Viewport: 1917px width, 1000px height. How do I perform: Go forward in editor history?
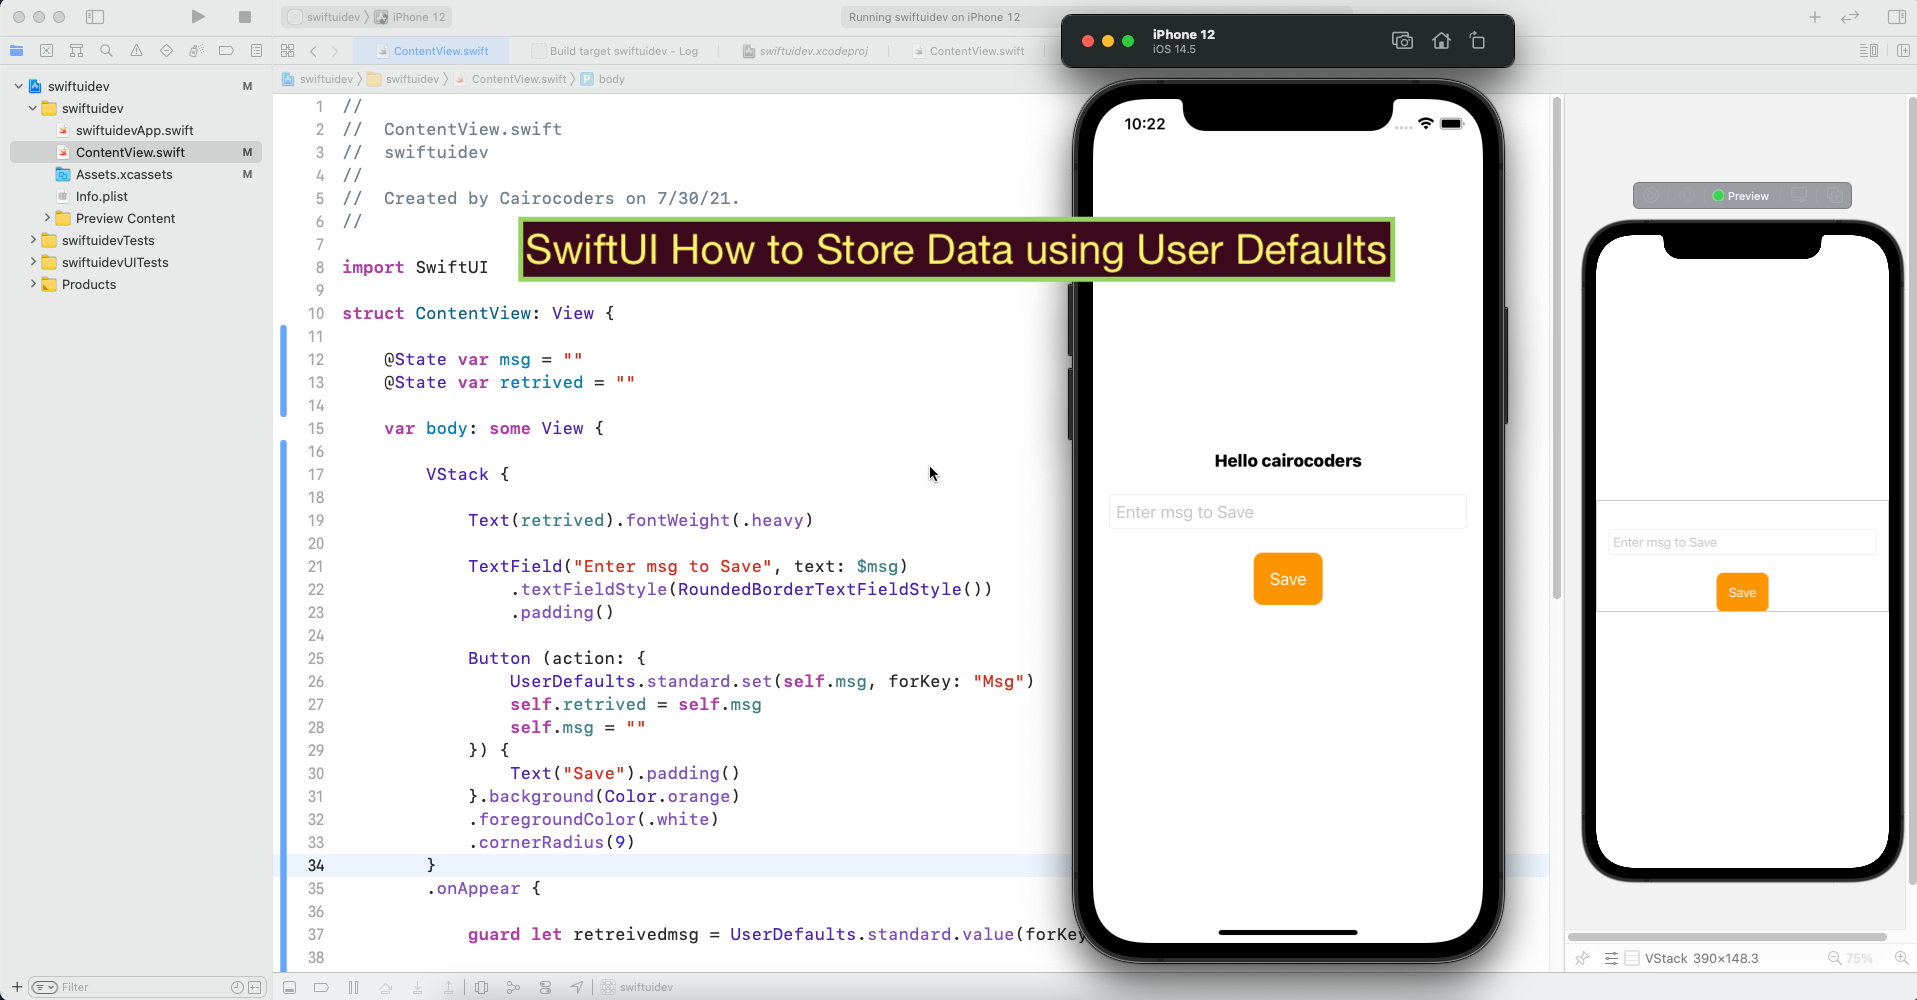click(335, 51)
